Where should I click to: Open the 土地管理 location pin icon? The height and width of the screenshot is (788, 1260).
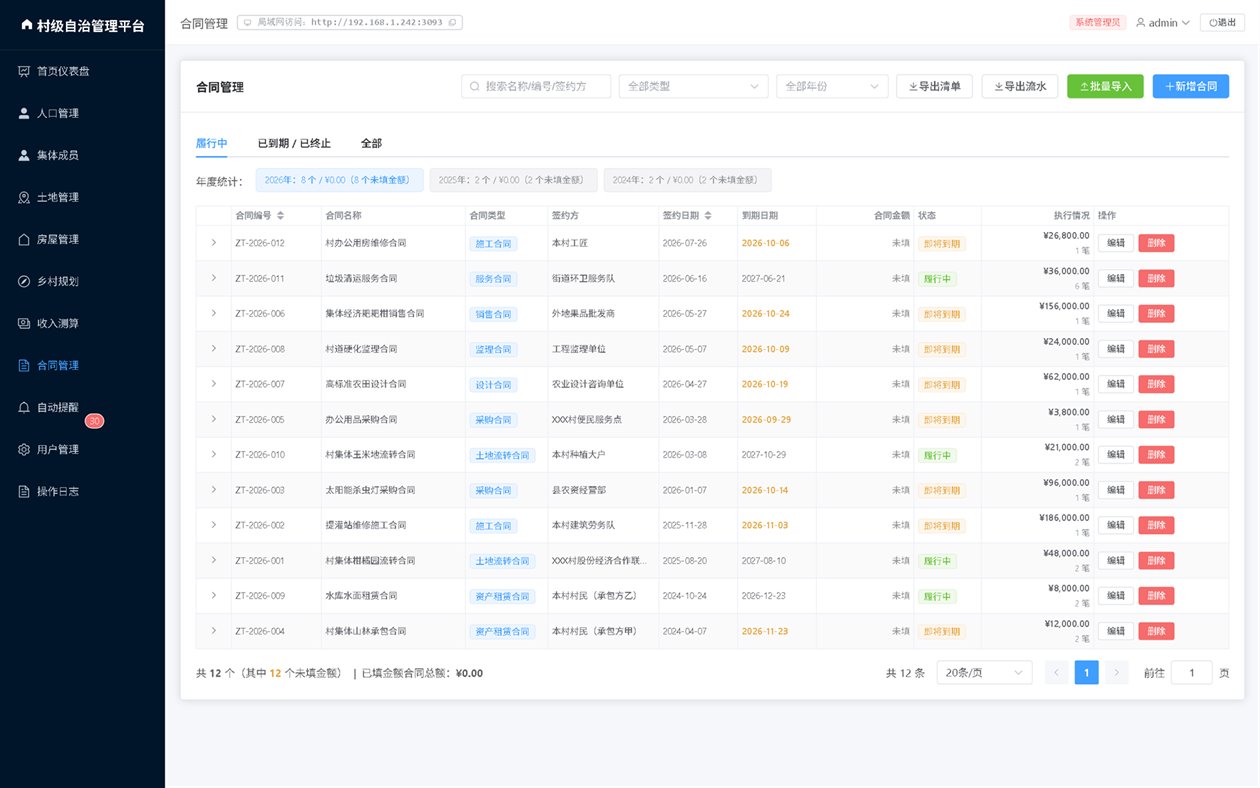click(24, 197)
